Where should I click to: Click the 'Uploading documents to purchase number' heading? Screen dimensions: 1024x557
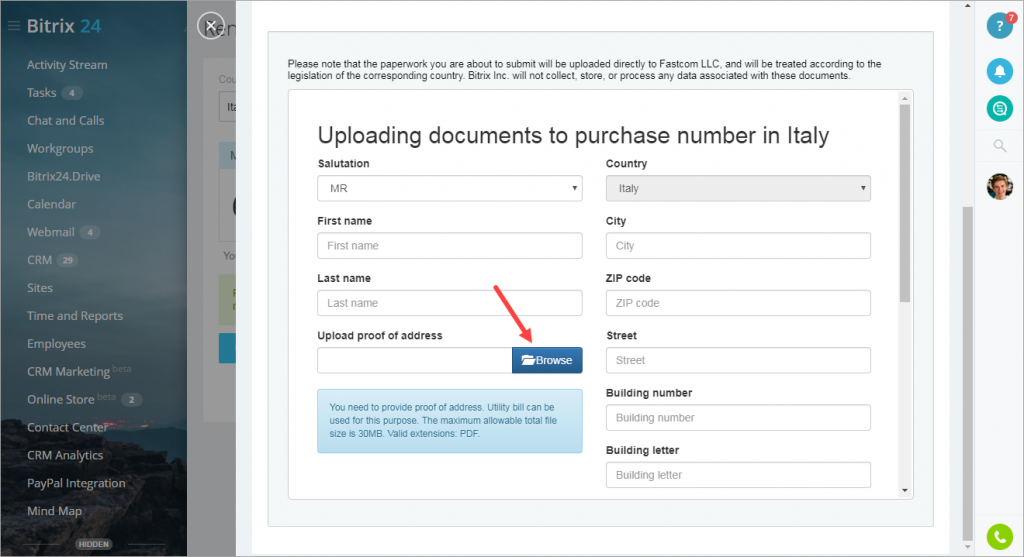[573, 135]
